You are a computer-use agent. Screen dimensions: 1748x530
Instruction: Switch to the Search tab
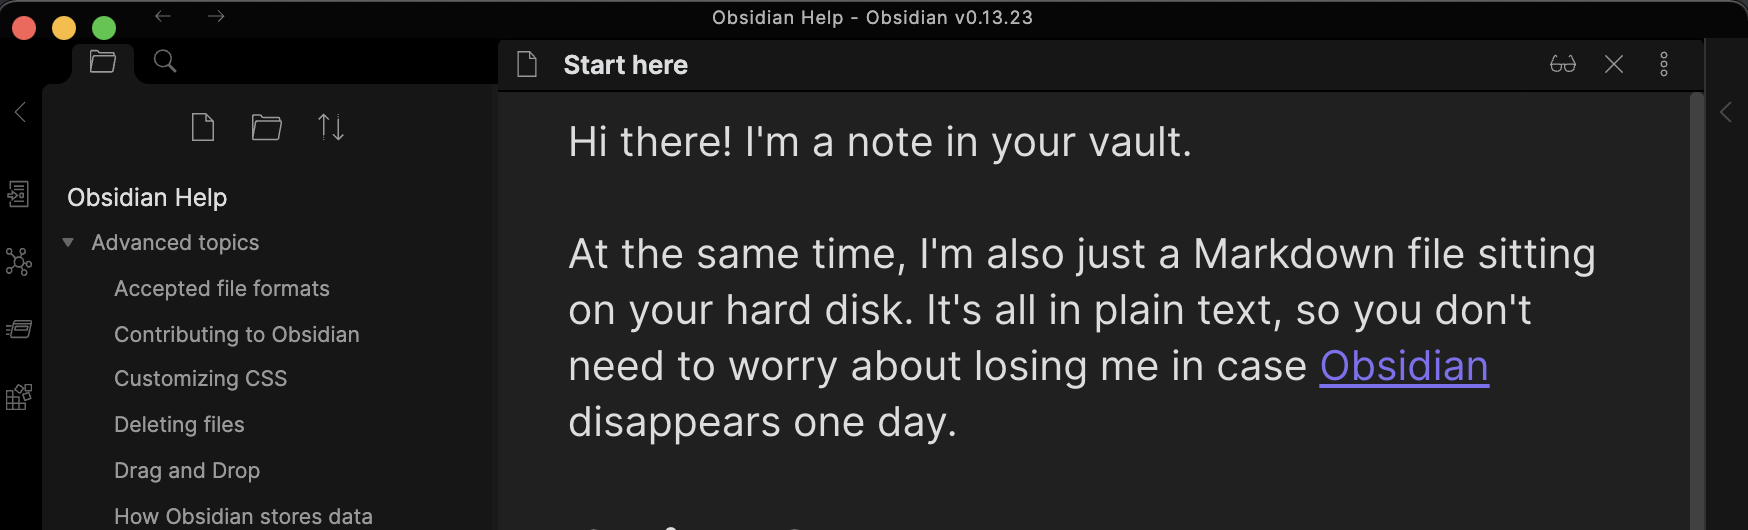(165, 62)
